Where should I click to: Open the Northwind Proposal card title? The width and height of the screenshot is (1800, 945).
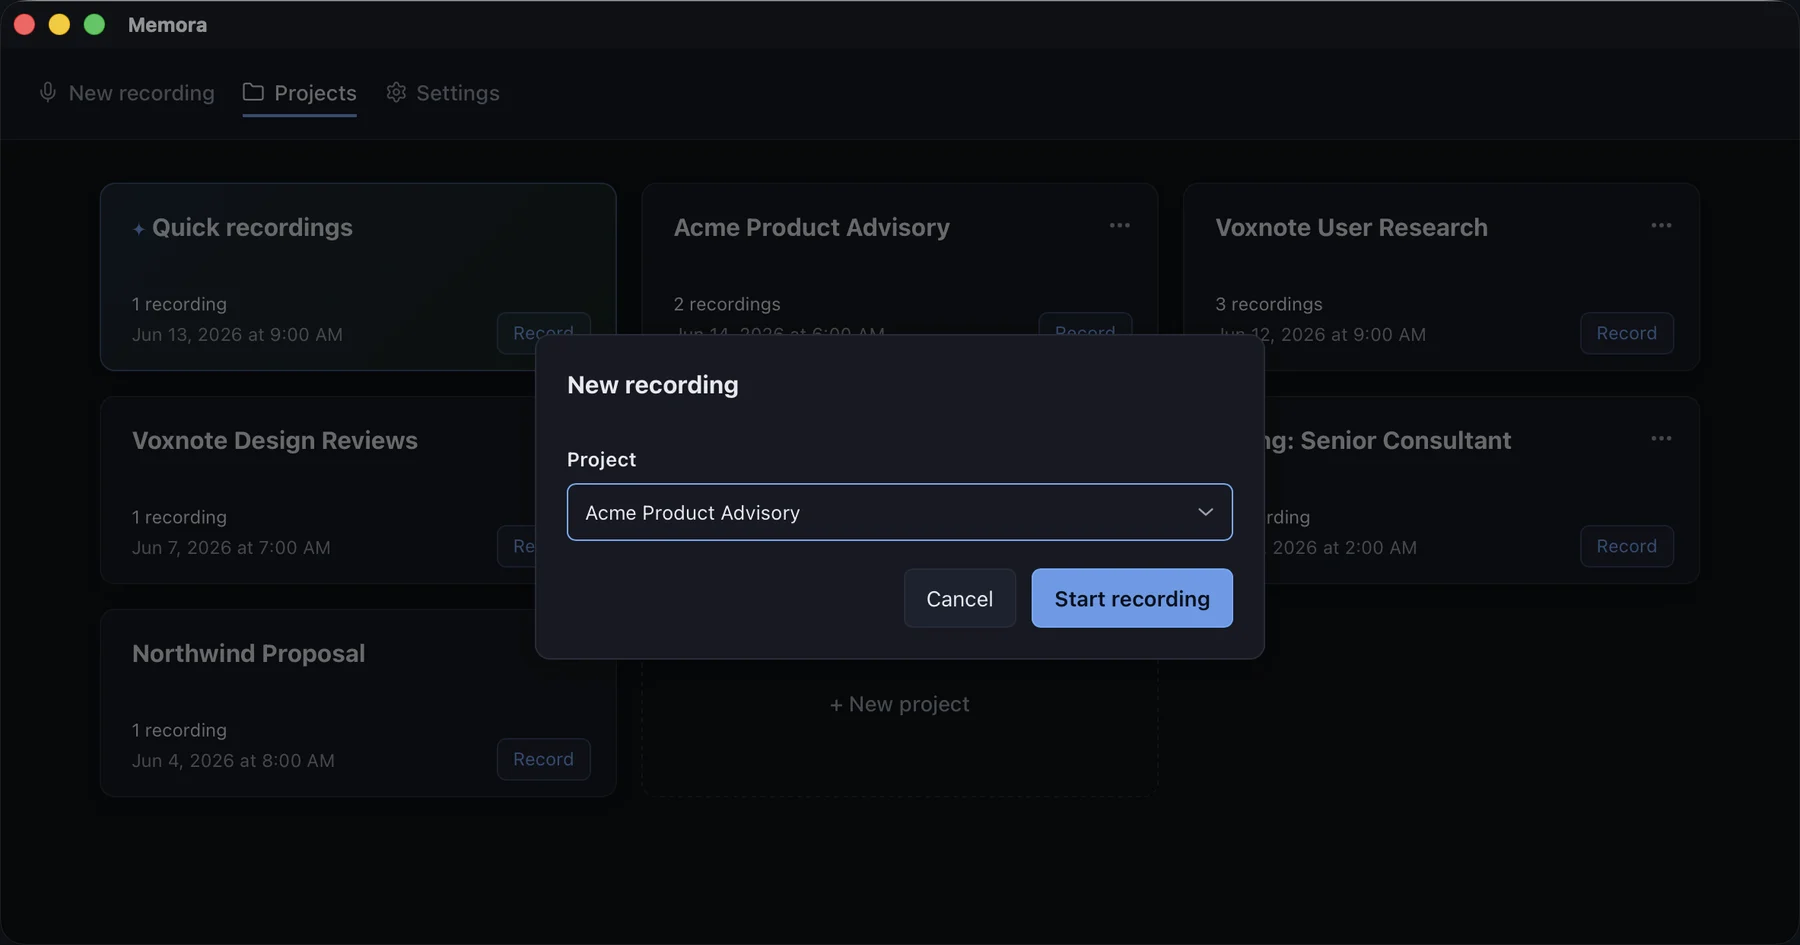click(x=248, y=654)
